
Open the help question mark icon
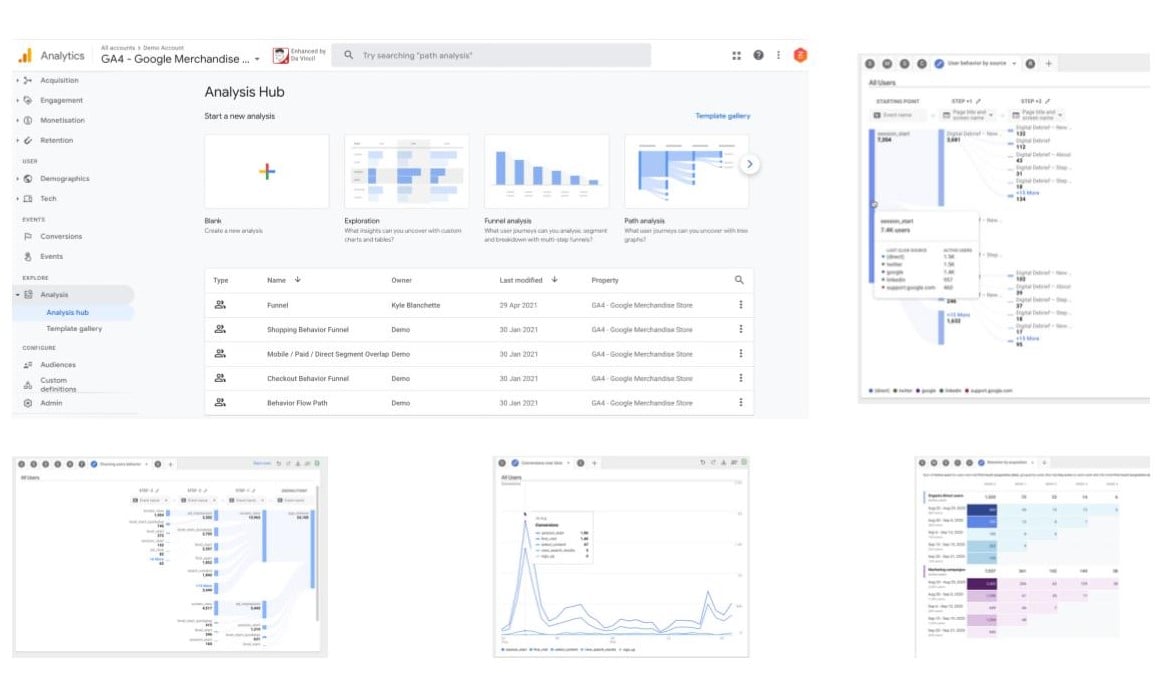(x=758, y=55)
